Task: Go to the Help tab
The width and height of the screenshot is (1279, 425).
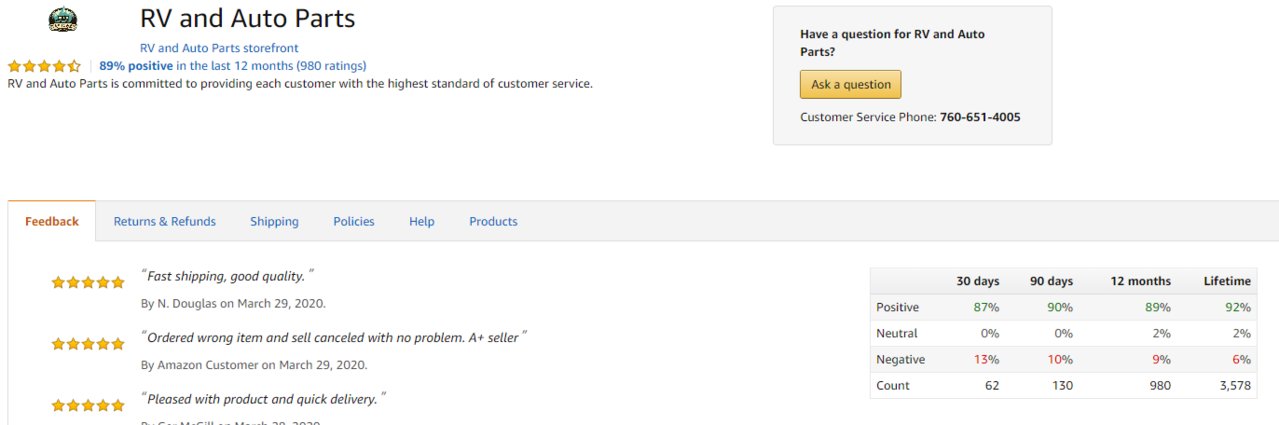Action: coord(422,221)
